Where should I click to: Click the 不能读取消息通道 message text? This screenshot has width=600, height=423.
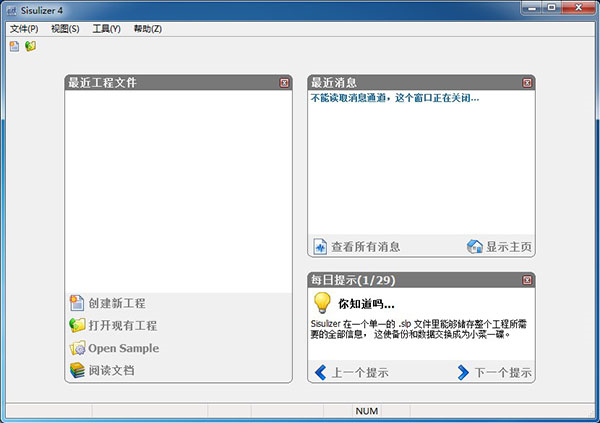click(x=395, y=98)
